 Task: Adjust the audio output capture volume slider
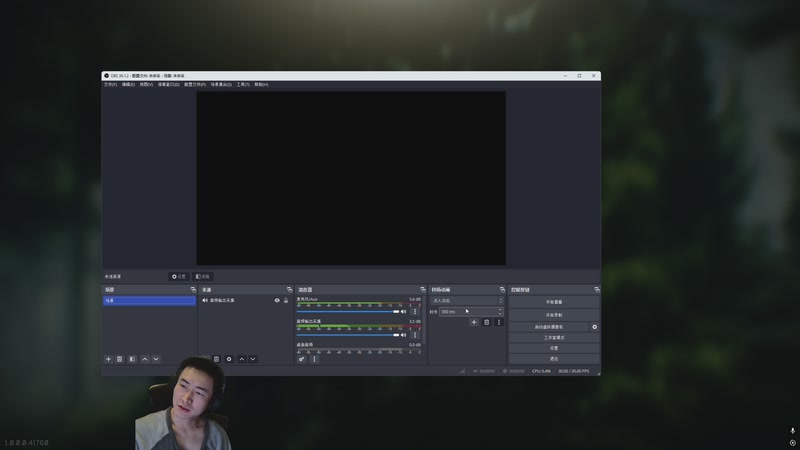pos(348,335)
